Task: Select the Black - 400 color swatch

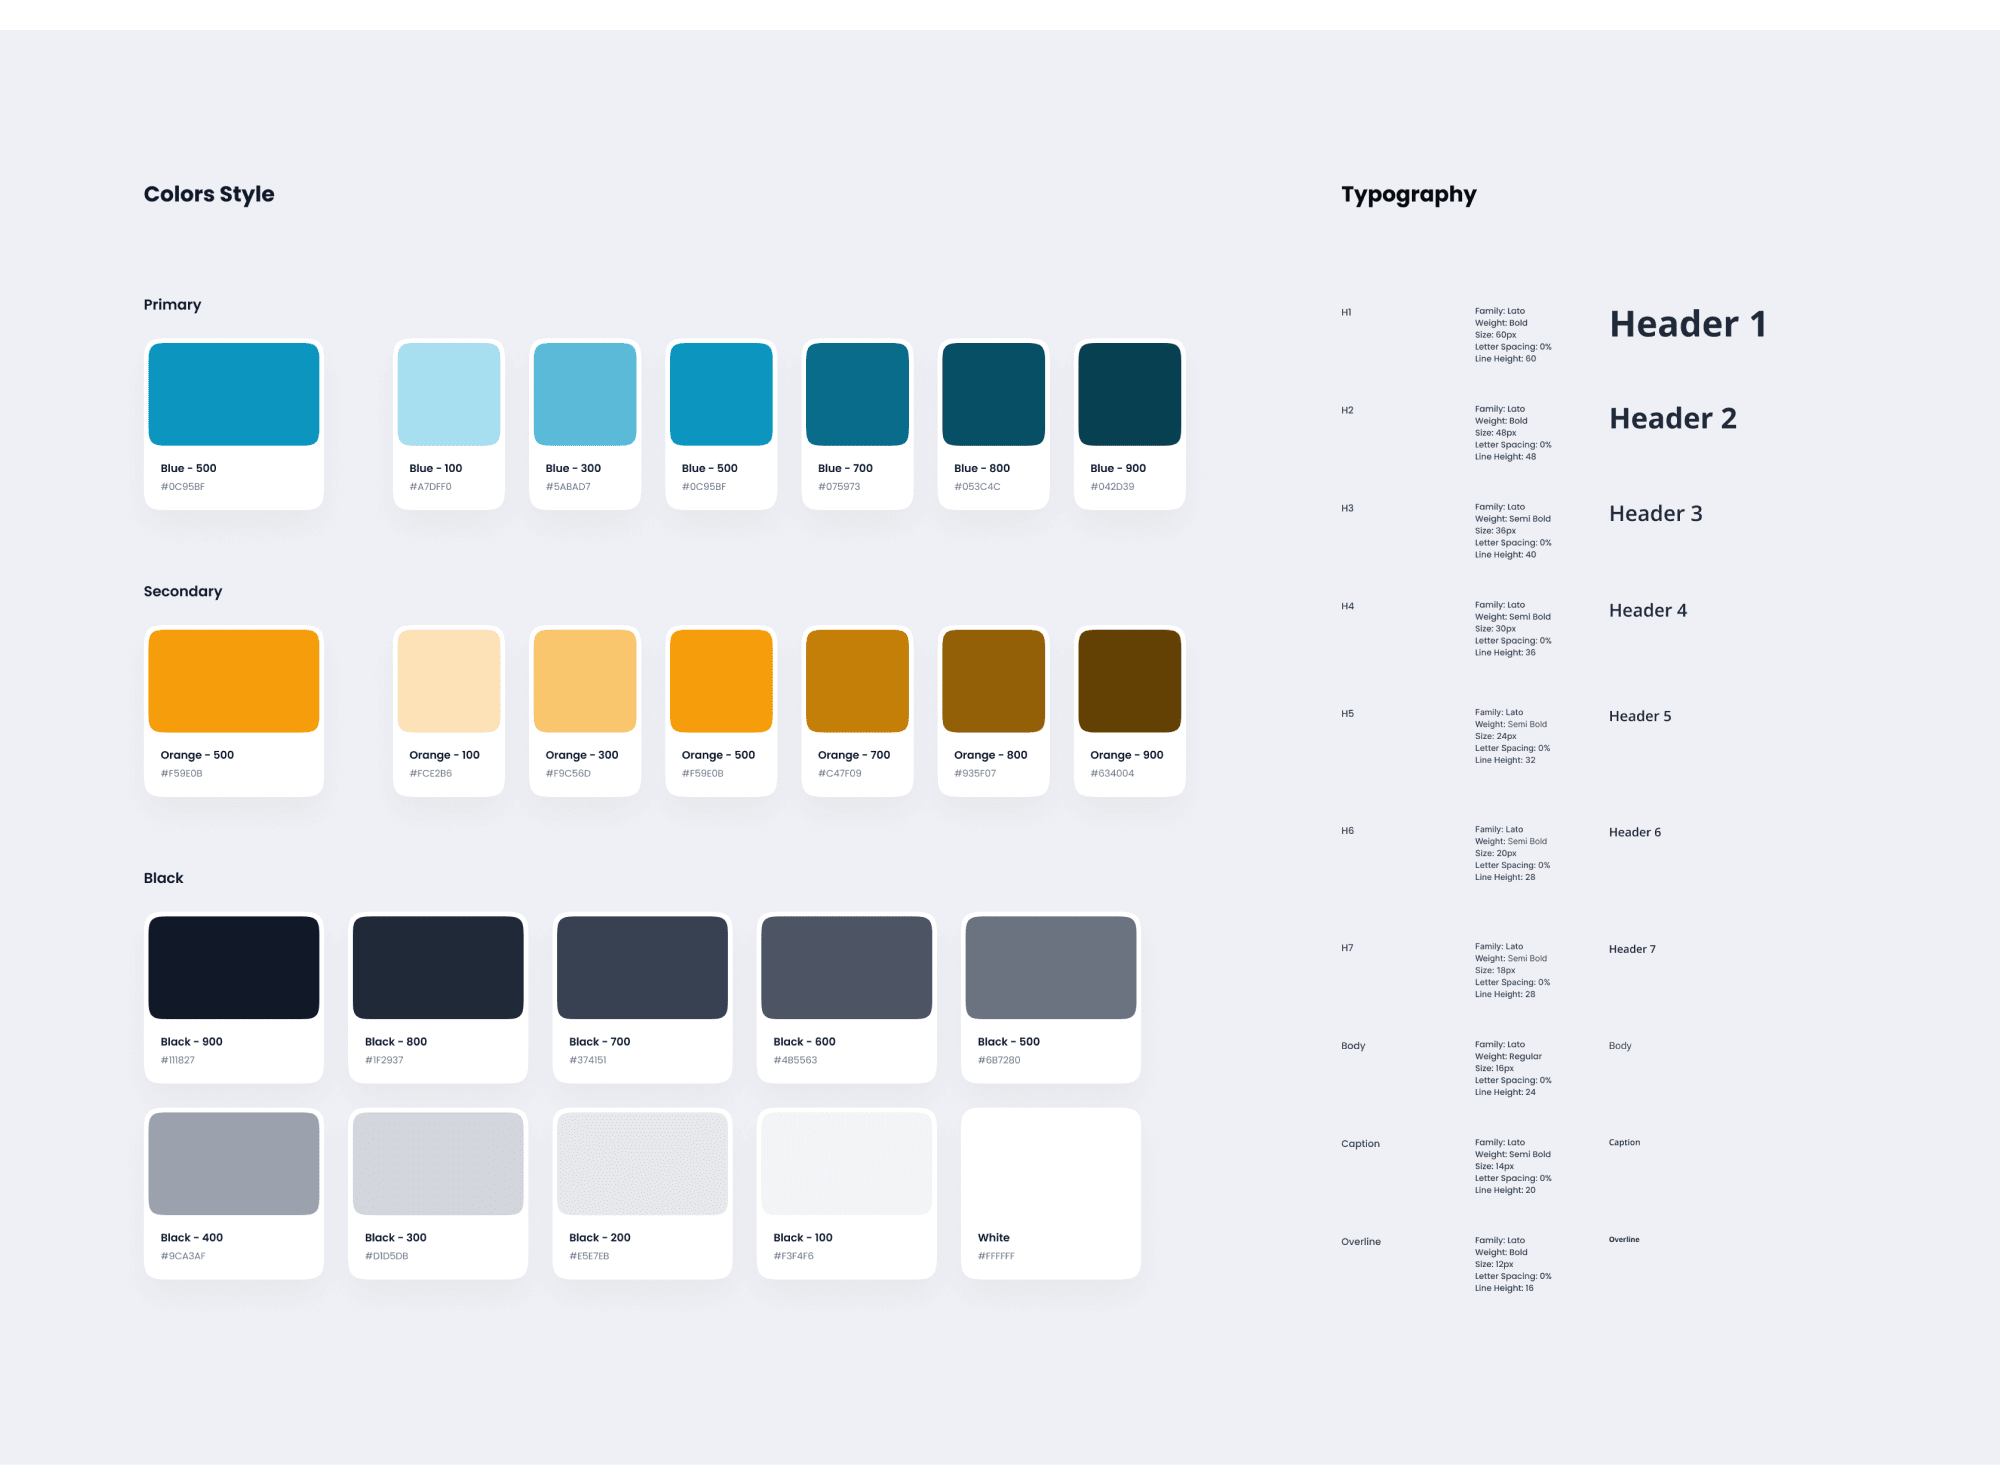Action: (x=234, y=1163)
